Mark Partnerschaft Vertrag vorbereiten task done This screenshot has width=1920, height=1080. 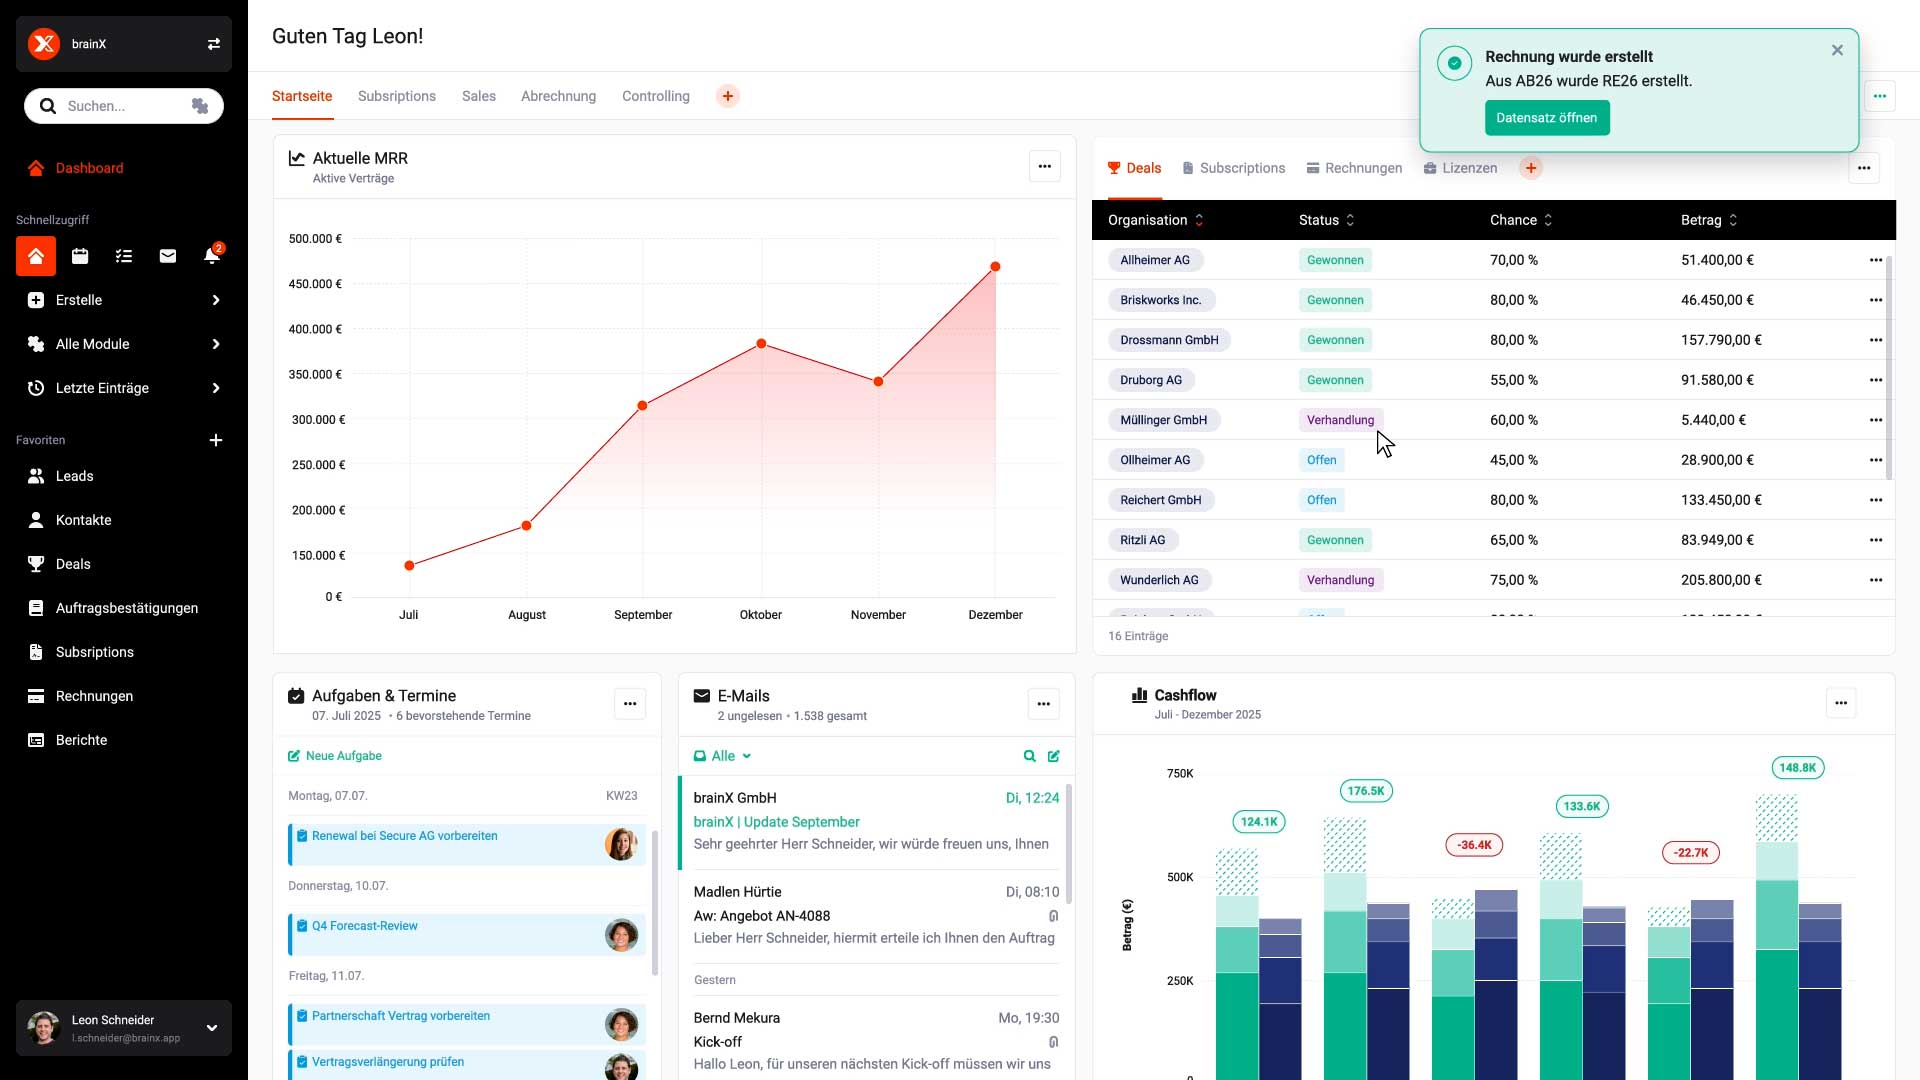click(x=302, y=1016)
